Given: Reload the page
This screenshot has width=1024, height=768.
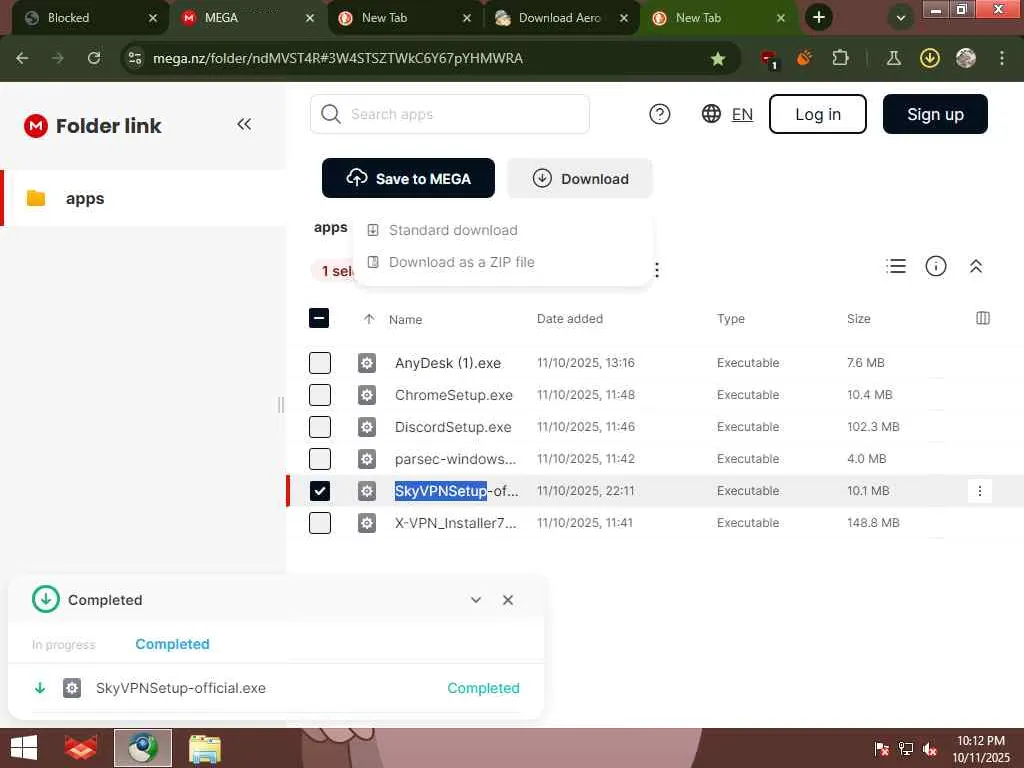Looking at the screenshot, I should (x=94, y=58).
